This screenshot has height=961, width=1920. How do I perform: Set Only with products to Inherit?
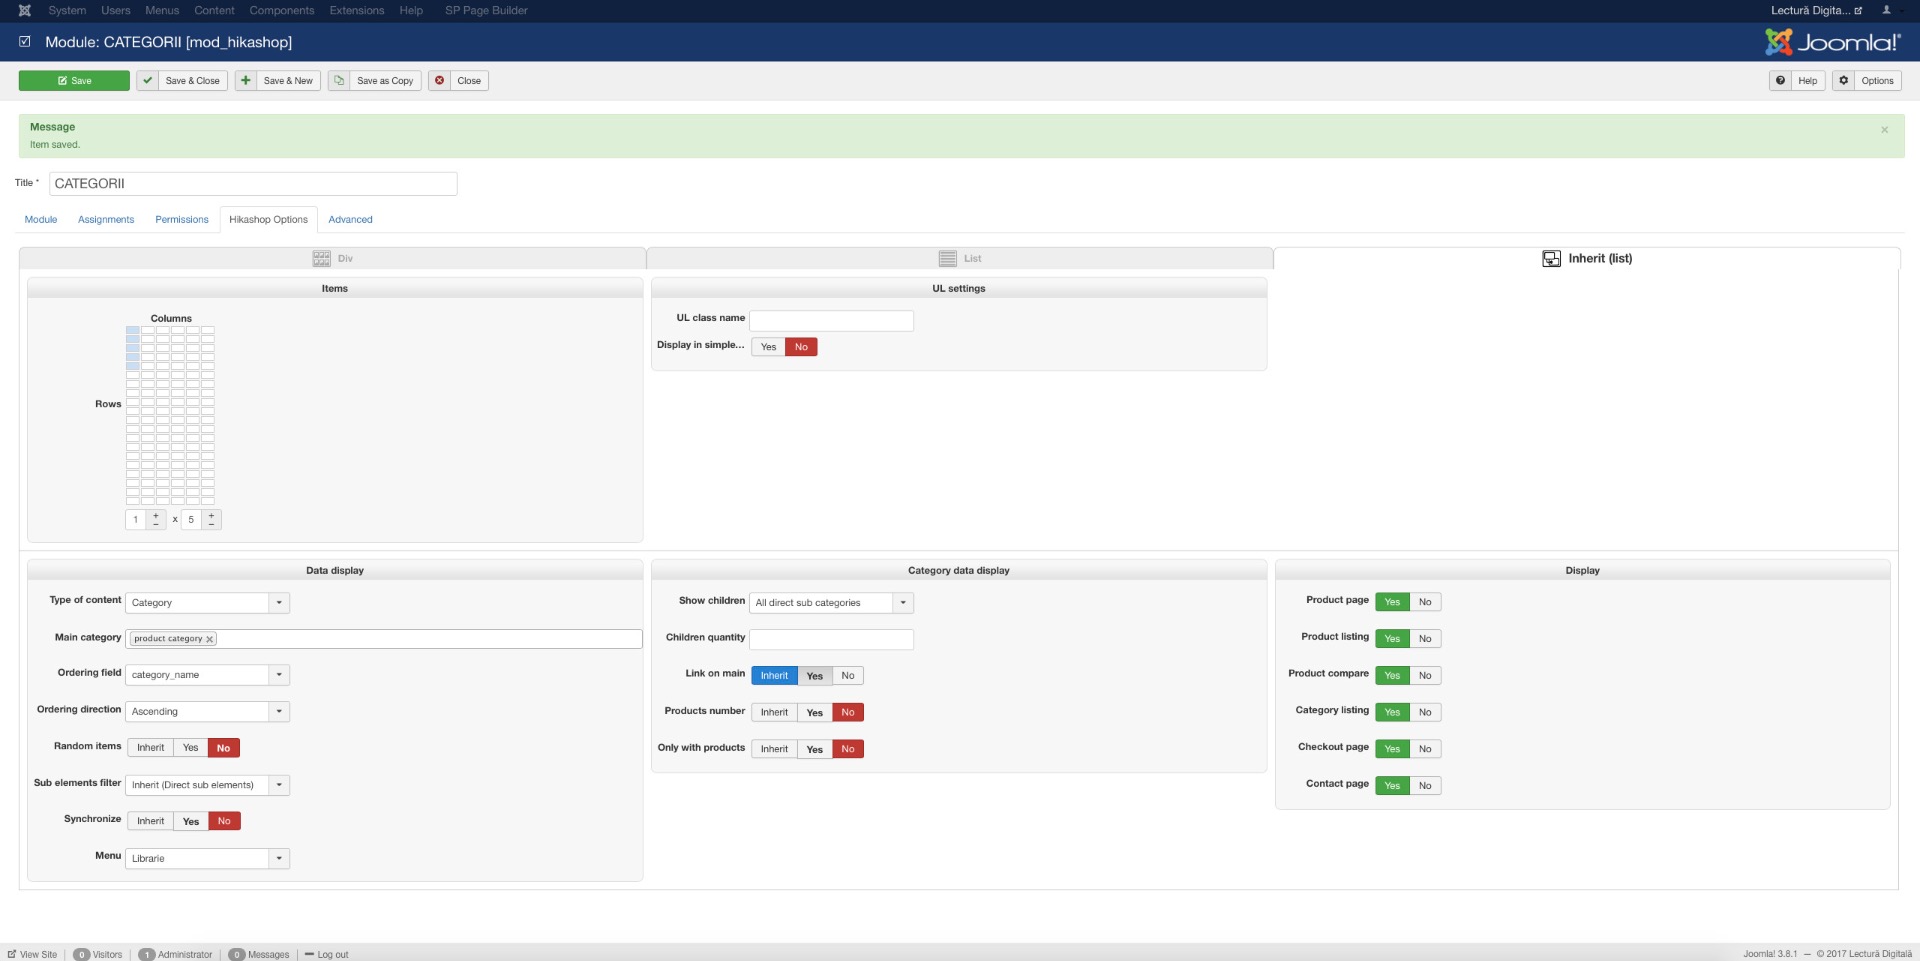point(774,749)
